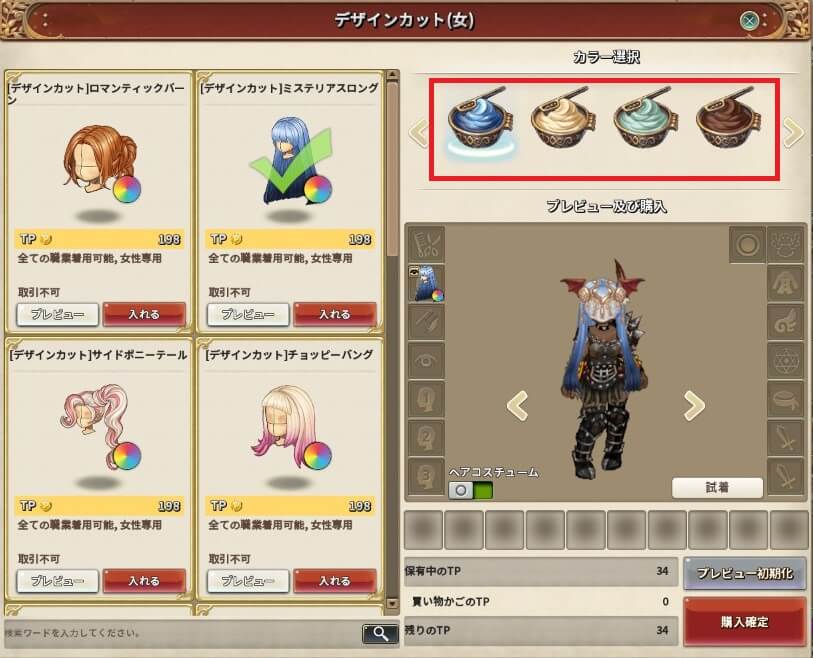This screenshot has width=813, height=658.
Task: Click プレビュー初期化 reset preview button
Action: (745, 573)
